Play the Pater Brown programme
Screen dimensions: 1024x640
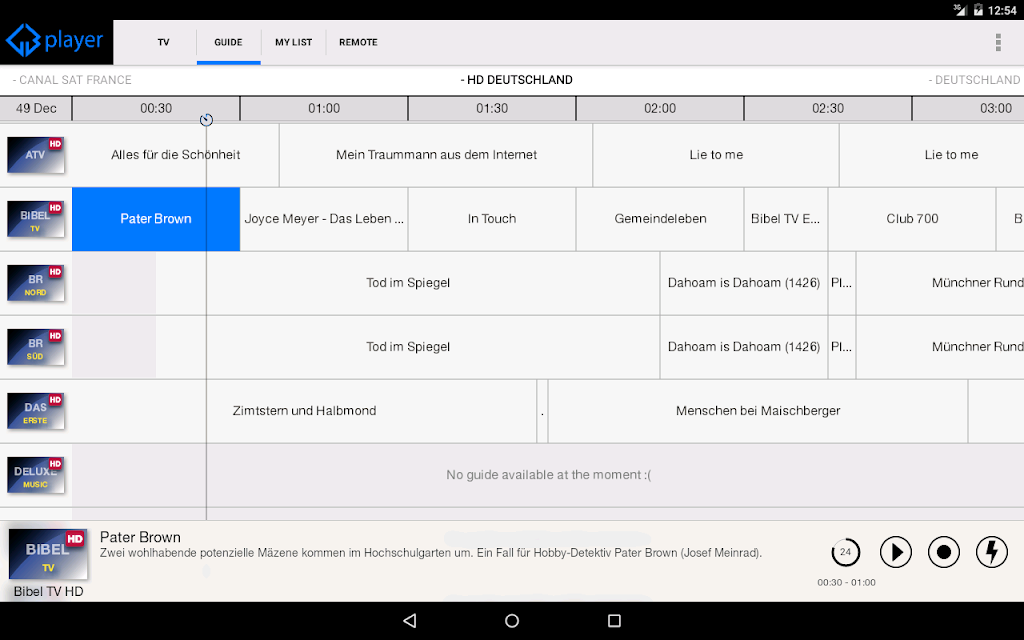[x=895, y=552]
